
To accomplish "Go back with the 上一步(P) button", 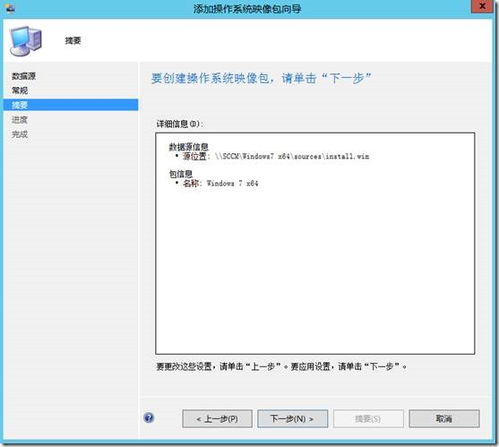I will pos(217,419).
